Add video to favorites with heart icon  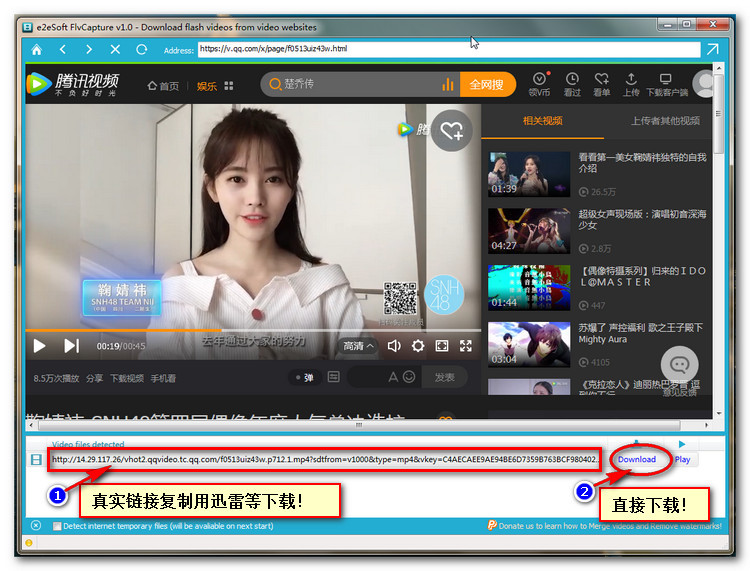pos(452,130)
